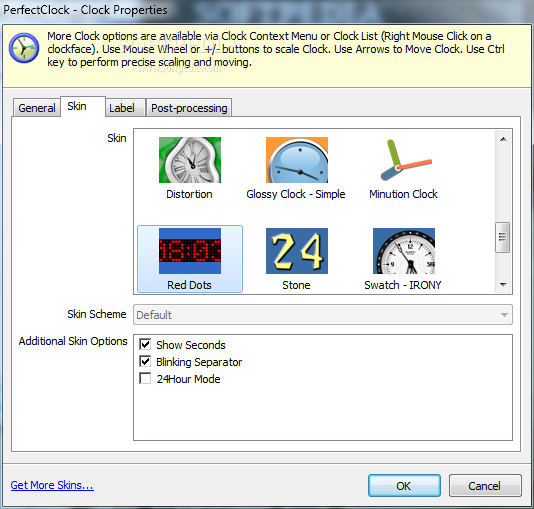Click the 'Glossy Clock - Simple' label text
Image resolution: width=534 pixels, height=509 pixels.
[296, 194]
